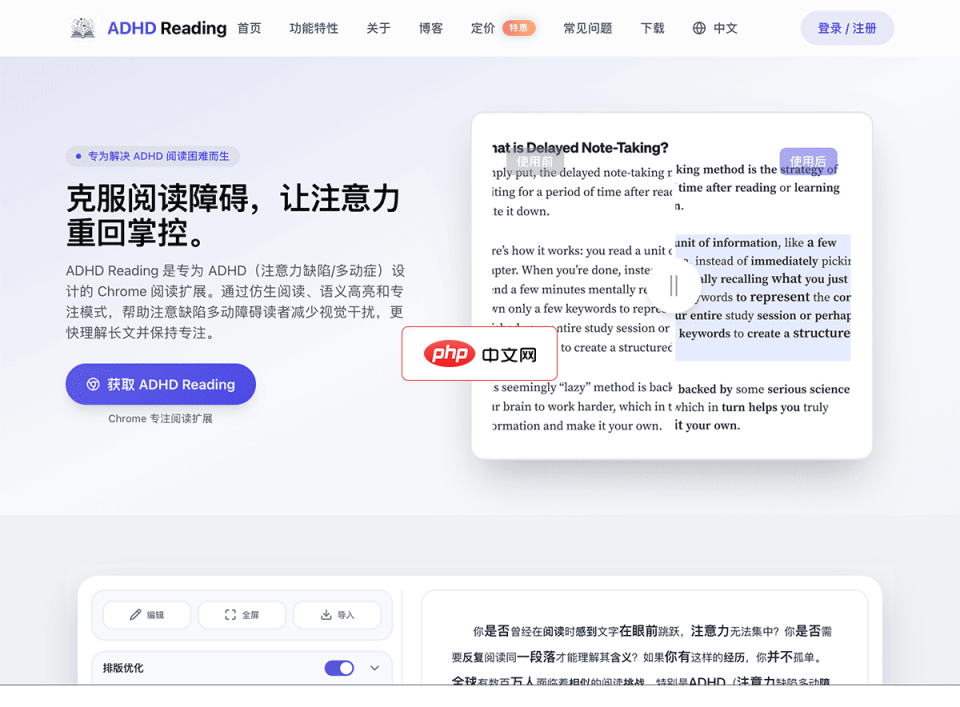
Task: Click the 专为解决 ADHD 阅读困难而生 badge
Action: tap(152, 156)
